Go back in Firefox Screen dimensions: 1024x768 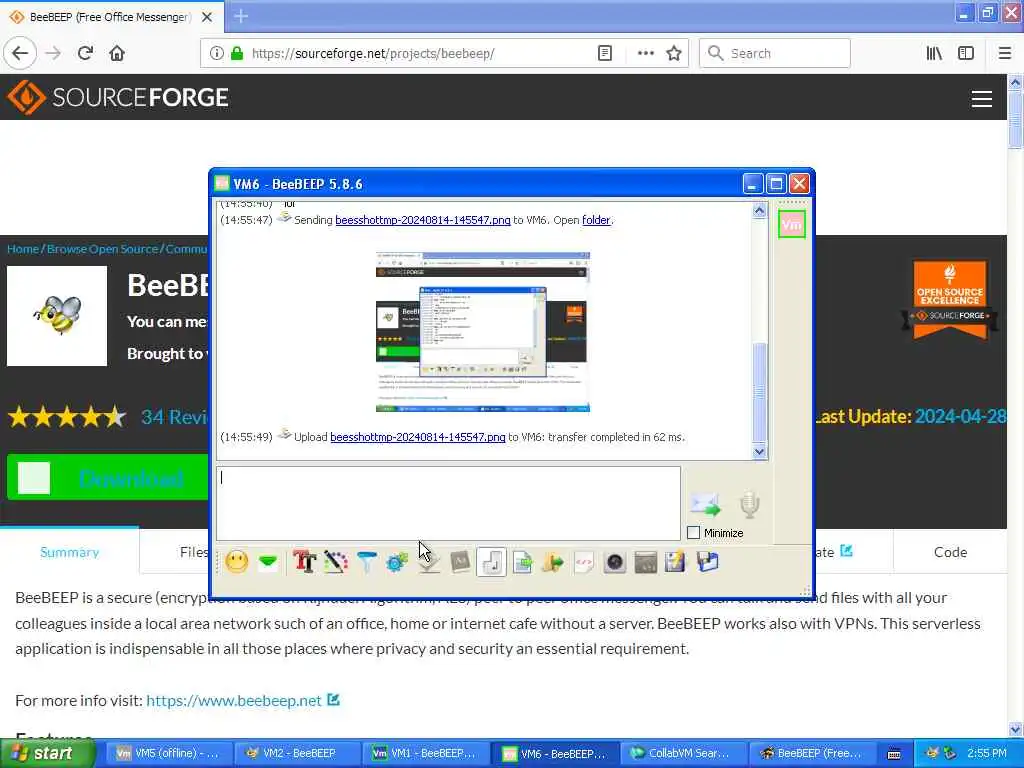coord(20,53)
